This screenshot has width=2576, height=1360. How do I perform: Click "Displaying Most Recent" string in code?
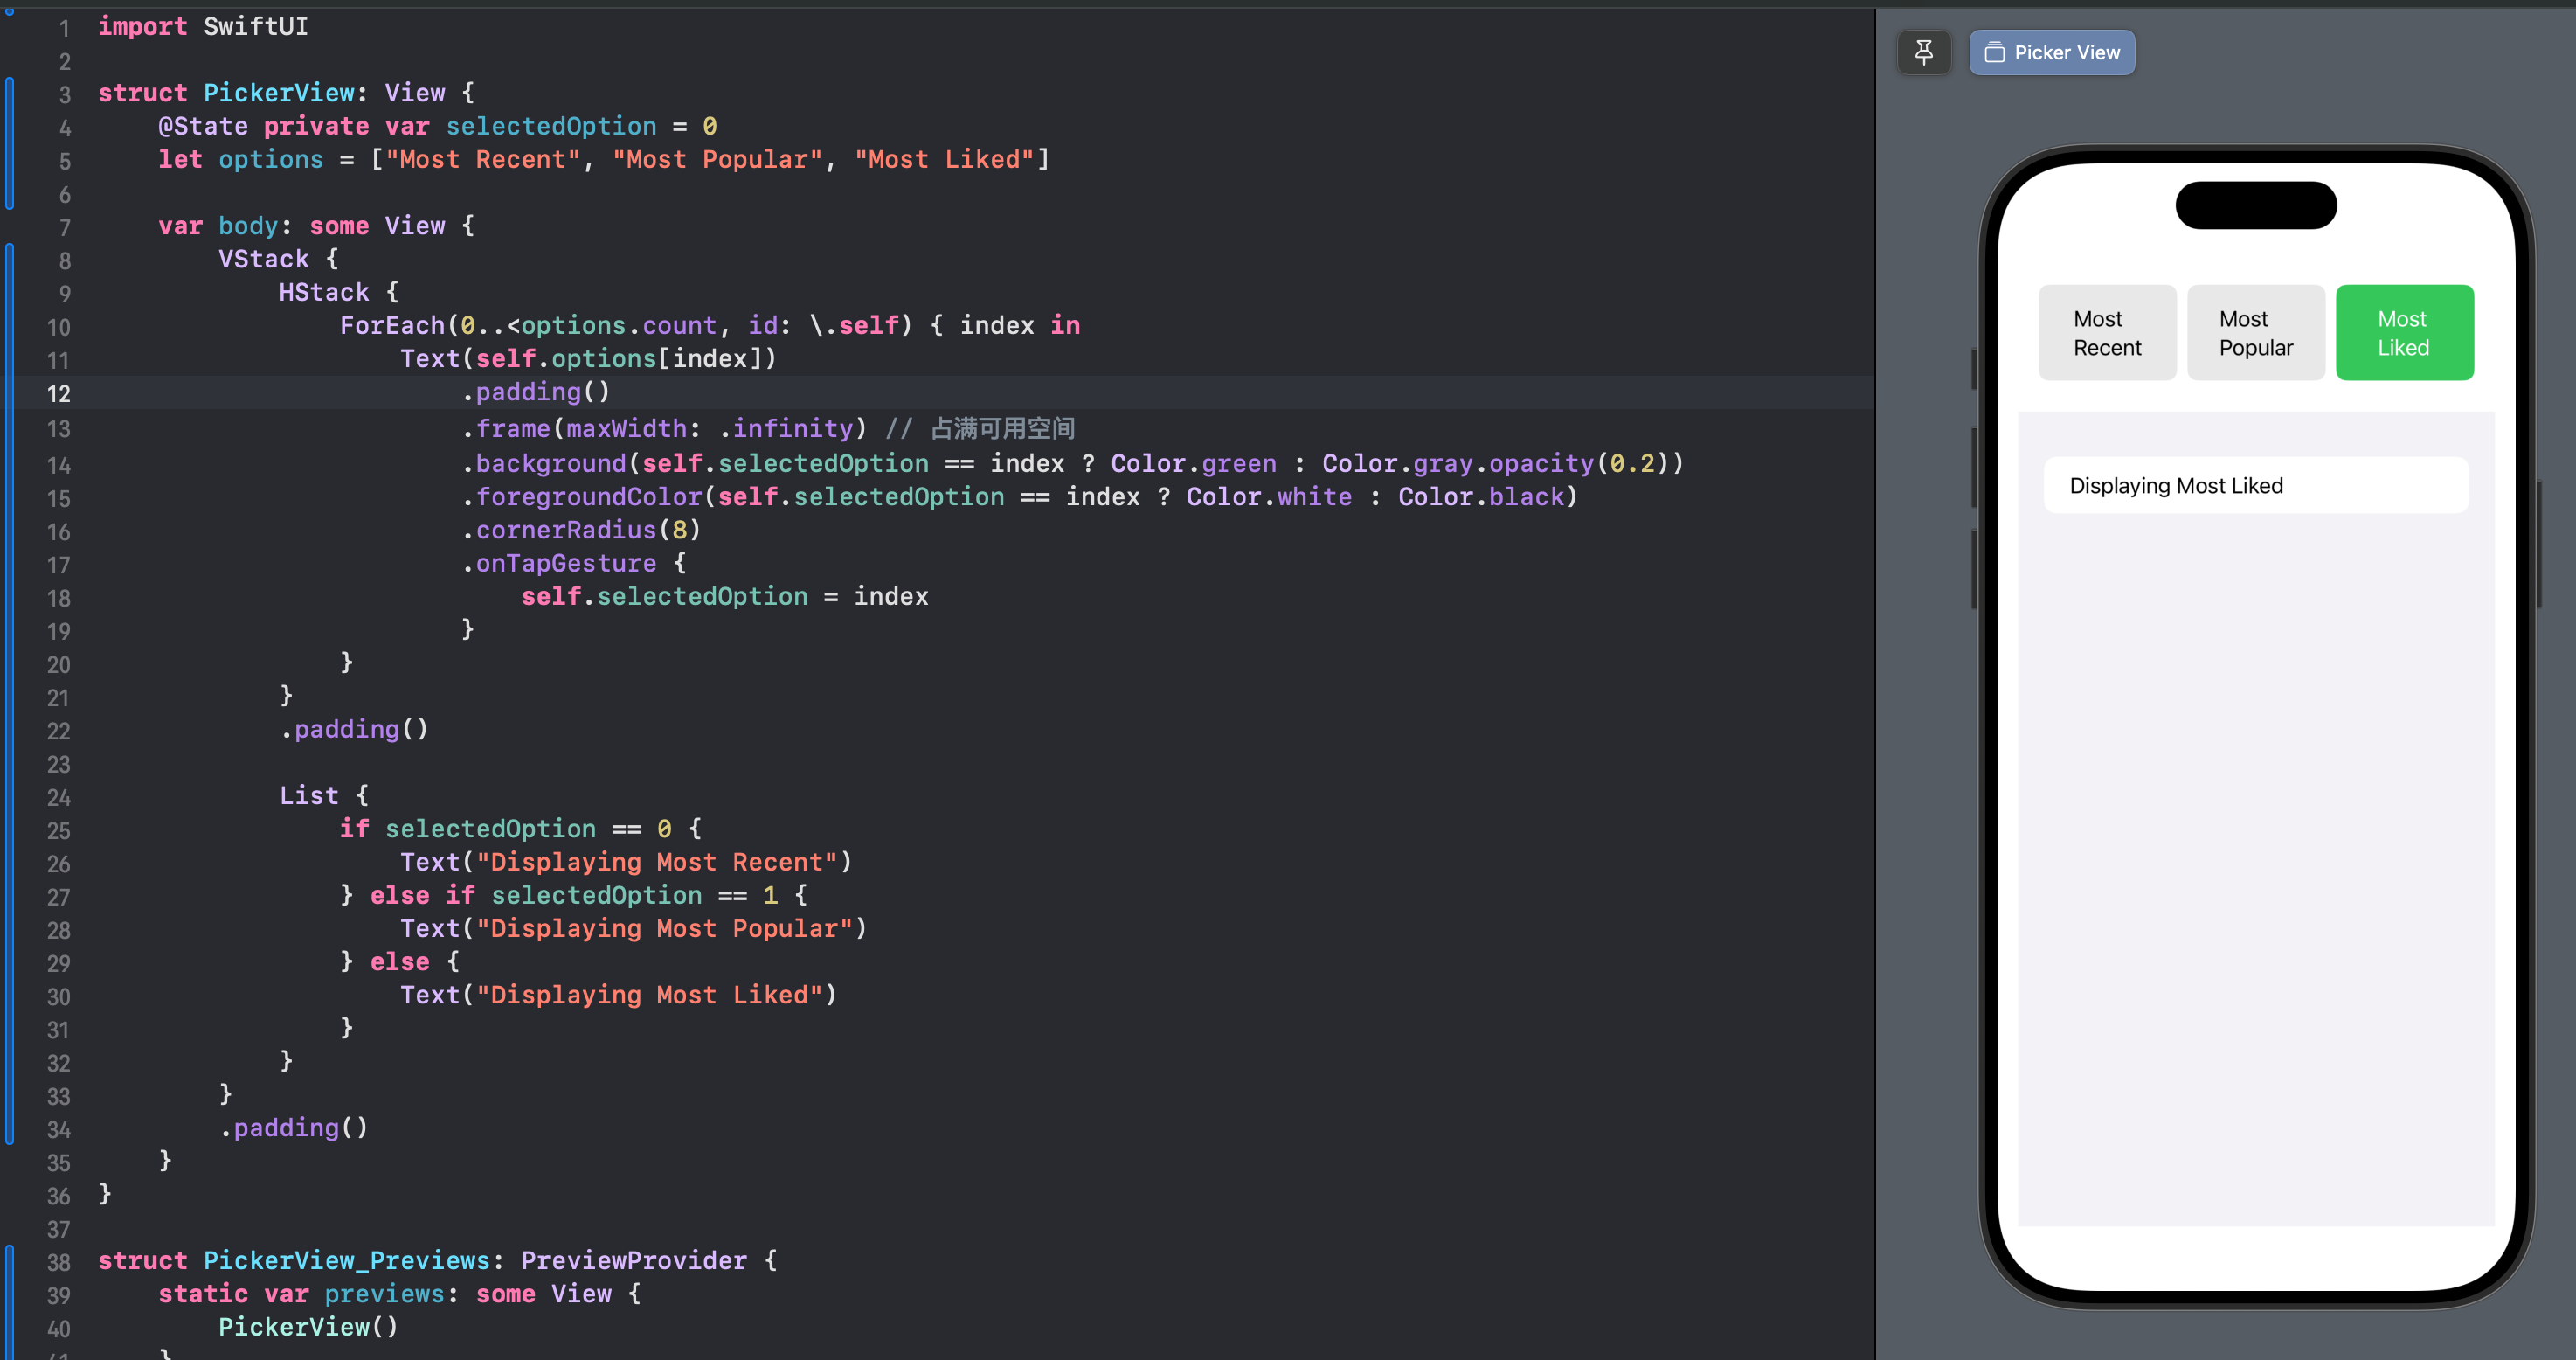pos(656,861)
